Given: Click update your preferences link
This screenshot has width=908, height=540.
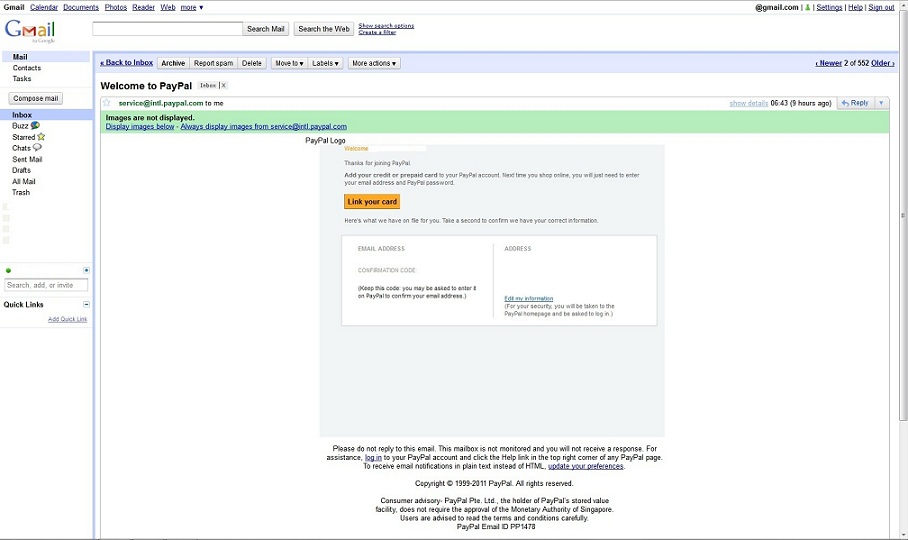Looking at the screenshot, I should coord(585,466).
